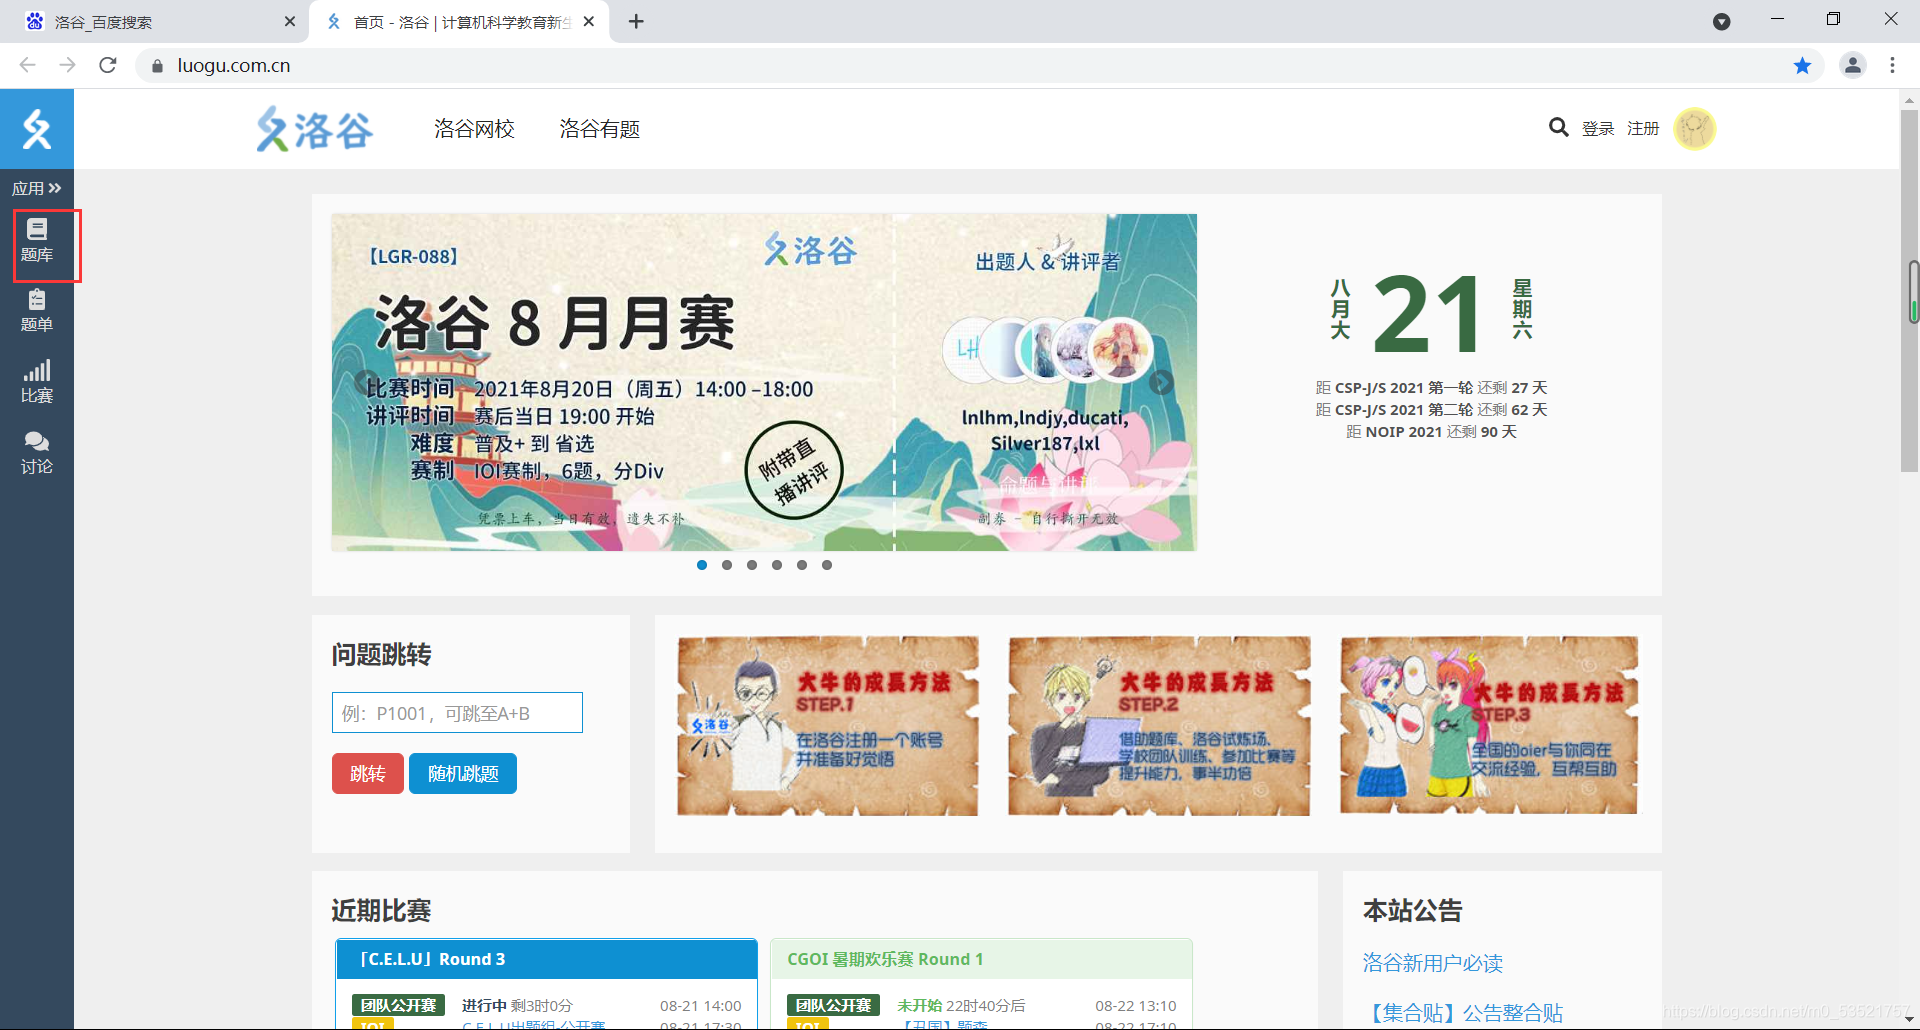Click the scrollbar down arrow

[x=1910, y=1019]
